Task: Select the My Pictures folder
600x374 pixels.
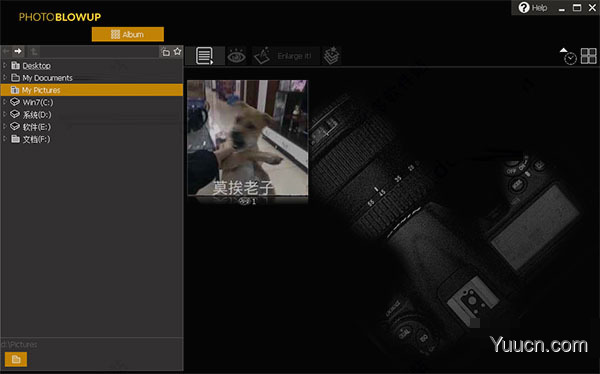Action: (x=92, y=90)
